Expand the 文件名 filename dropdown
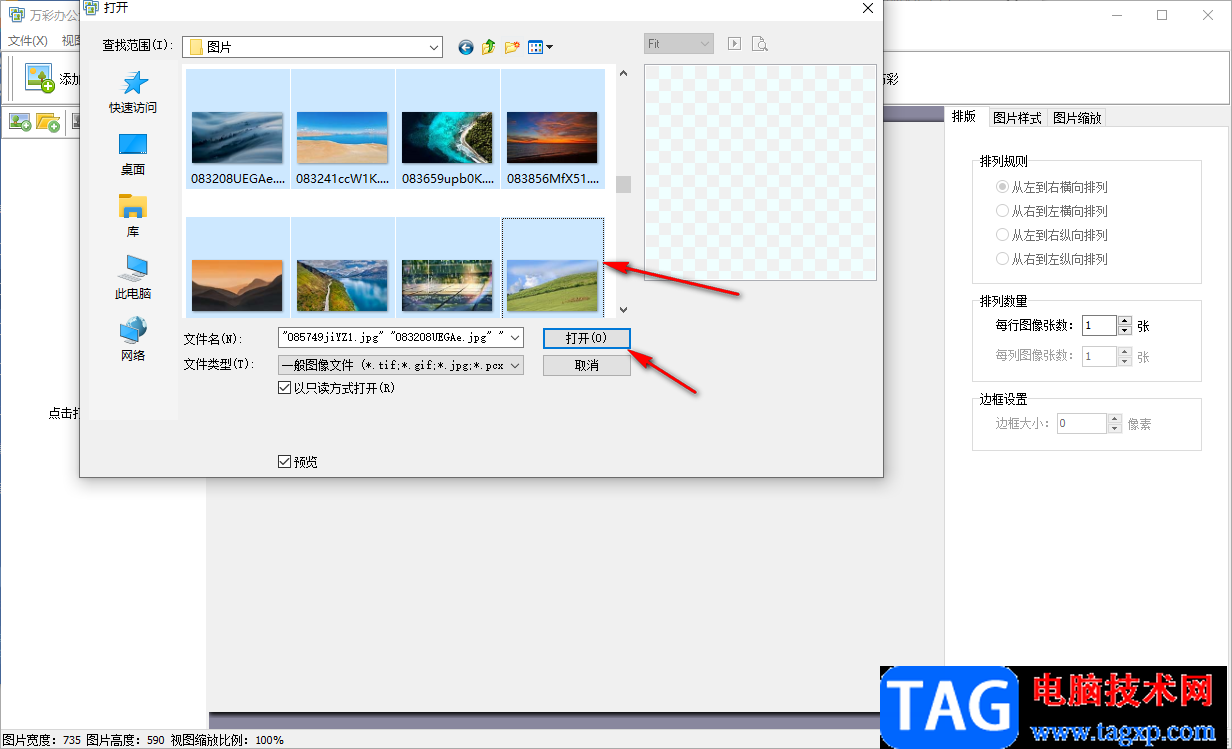Screen dimensions: 1232x749 516,338
